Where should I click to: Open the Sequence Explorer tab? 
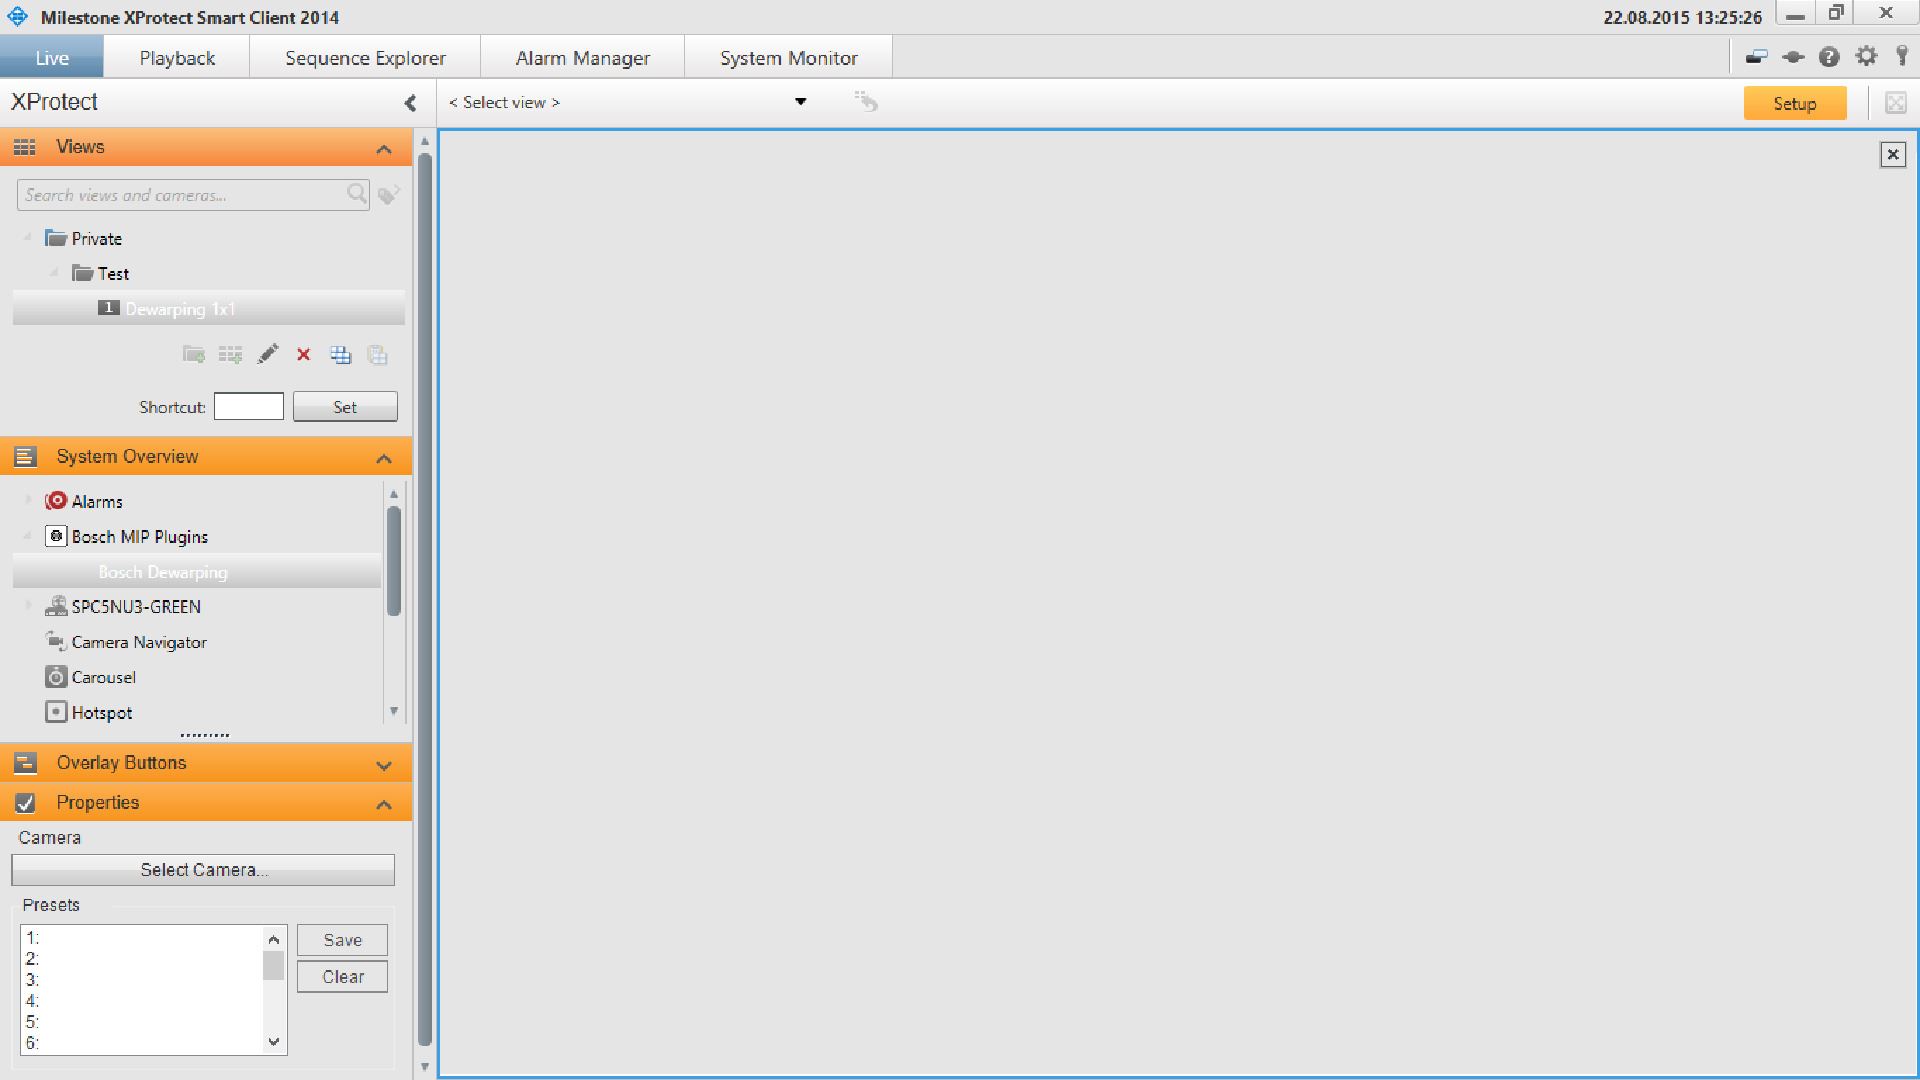[x=365, y=58]
